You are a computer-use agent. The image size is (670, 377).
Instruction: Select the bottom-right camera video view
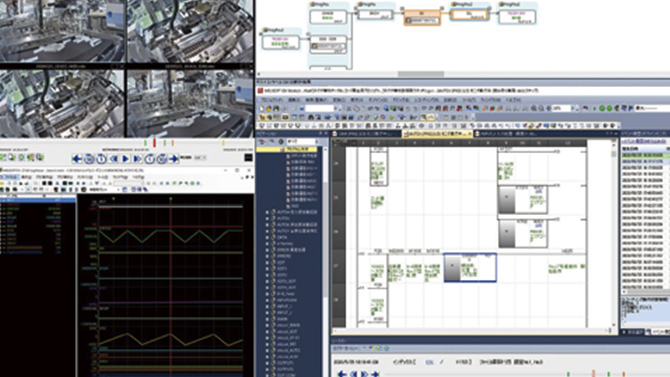click(190, 103)
